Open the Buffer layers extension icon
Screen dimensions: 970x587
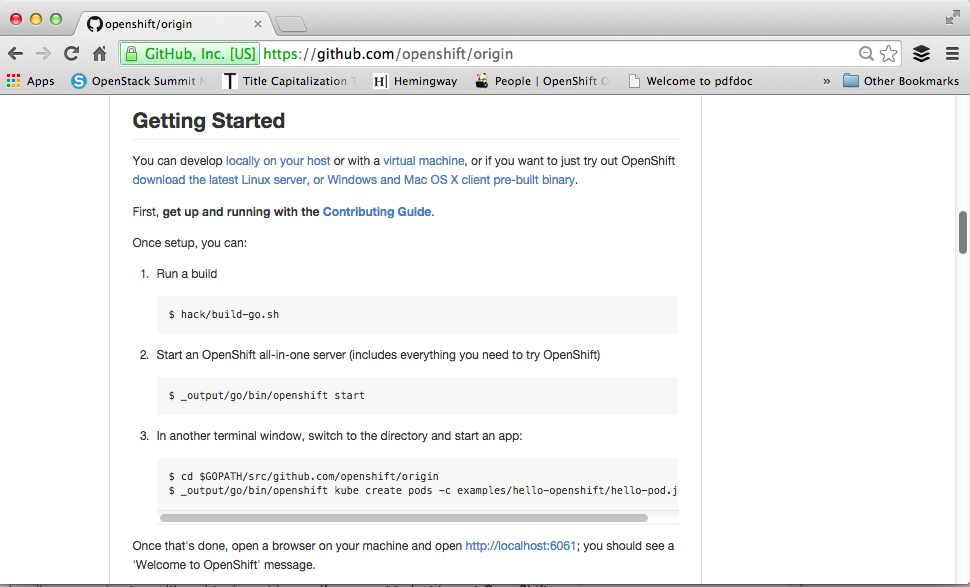point(921,54)
